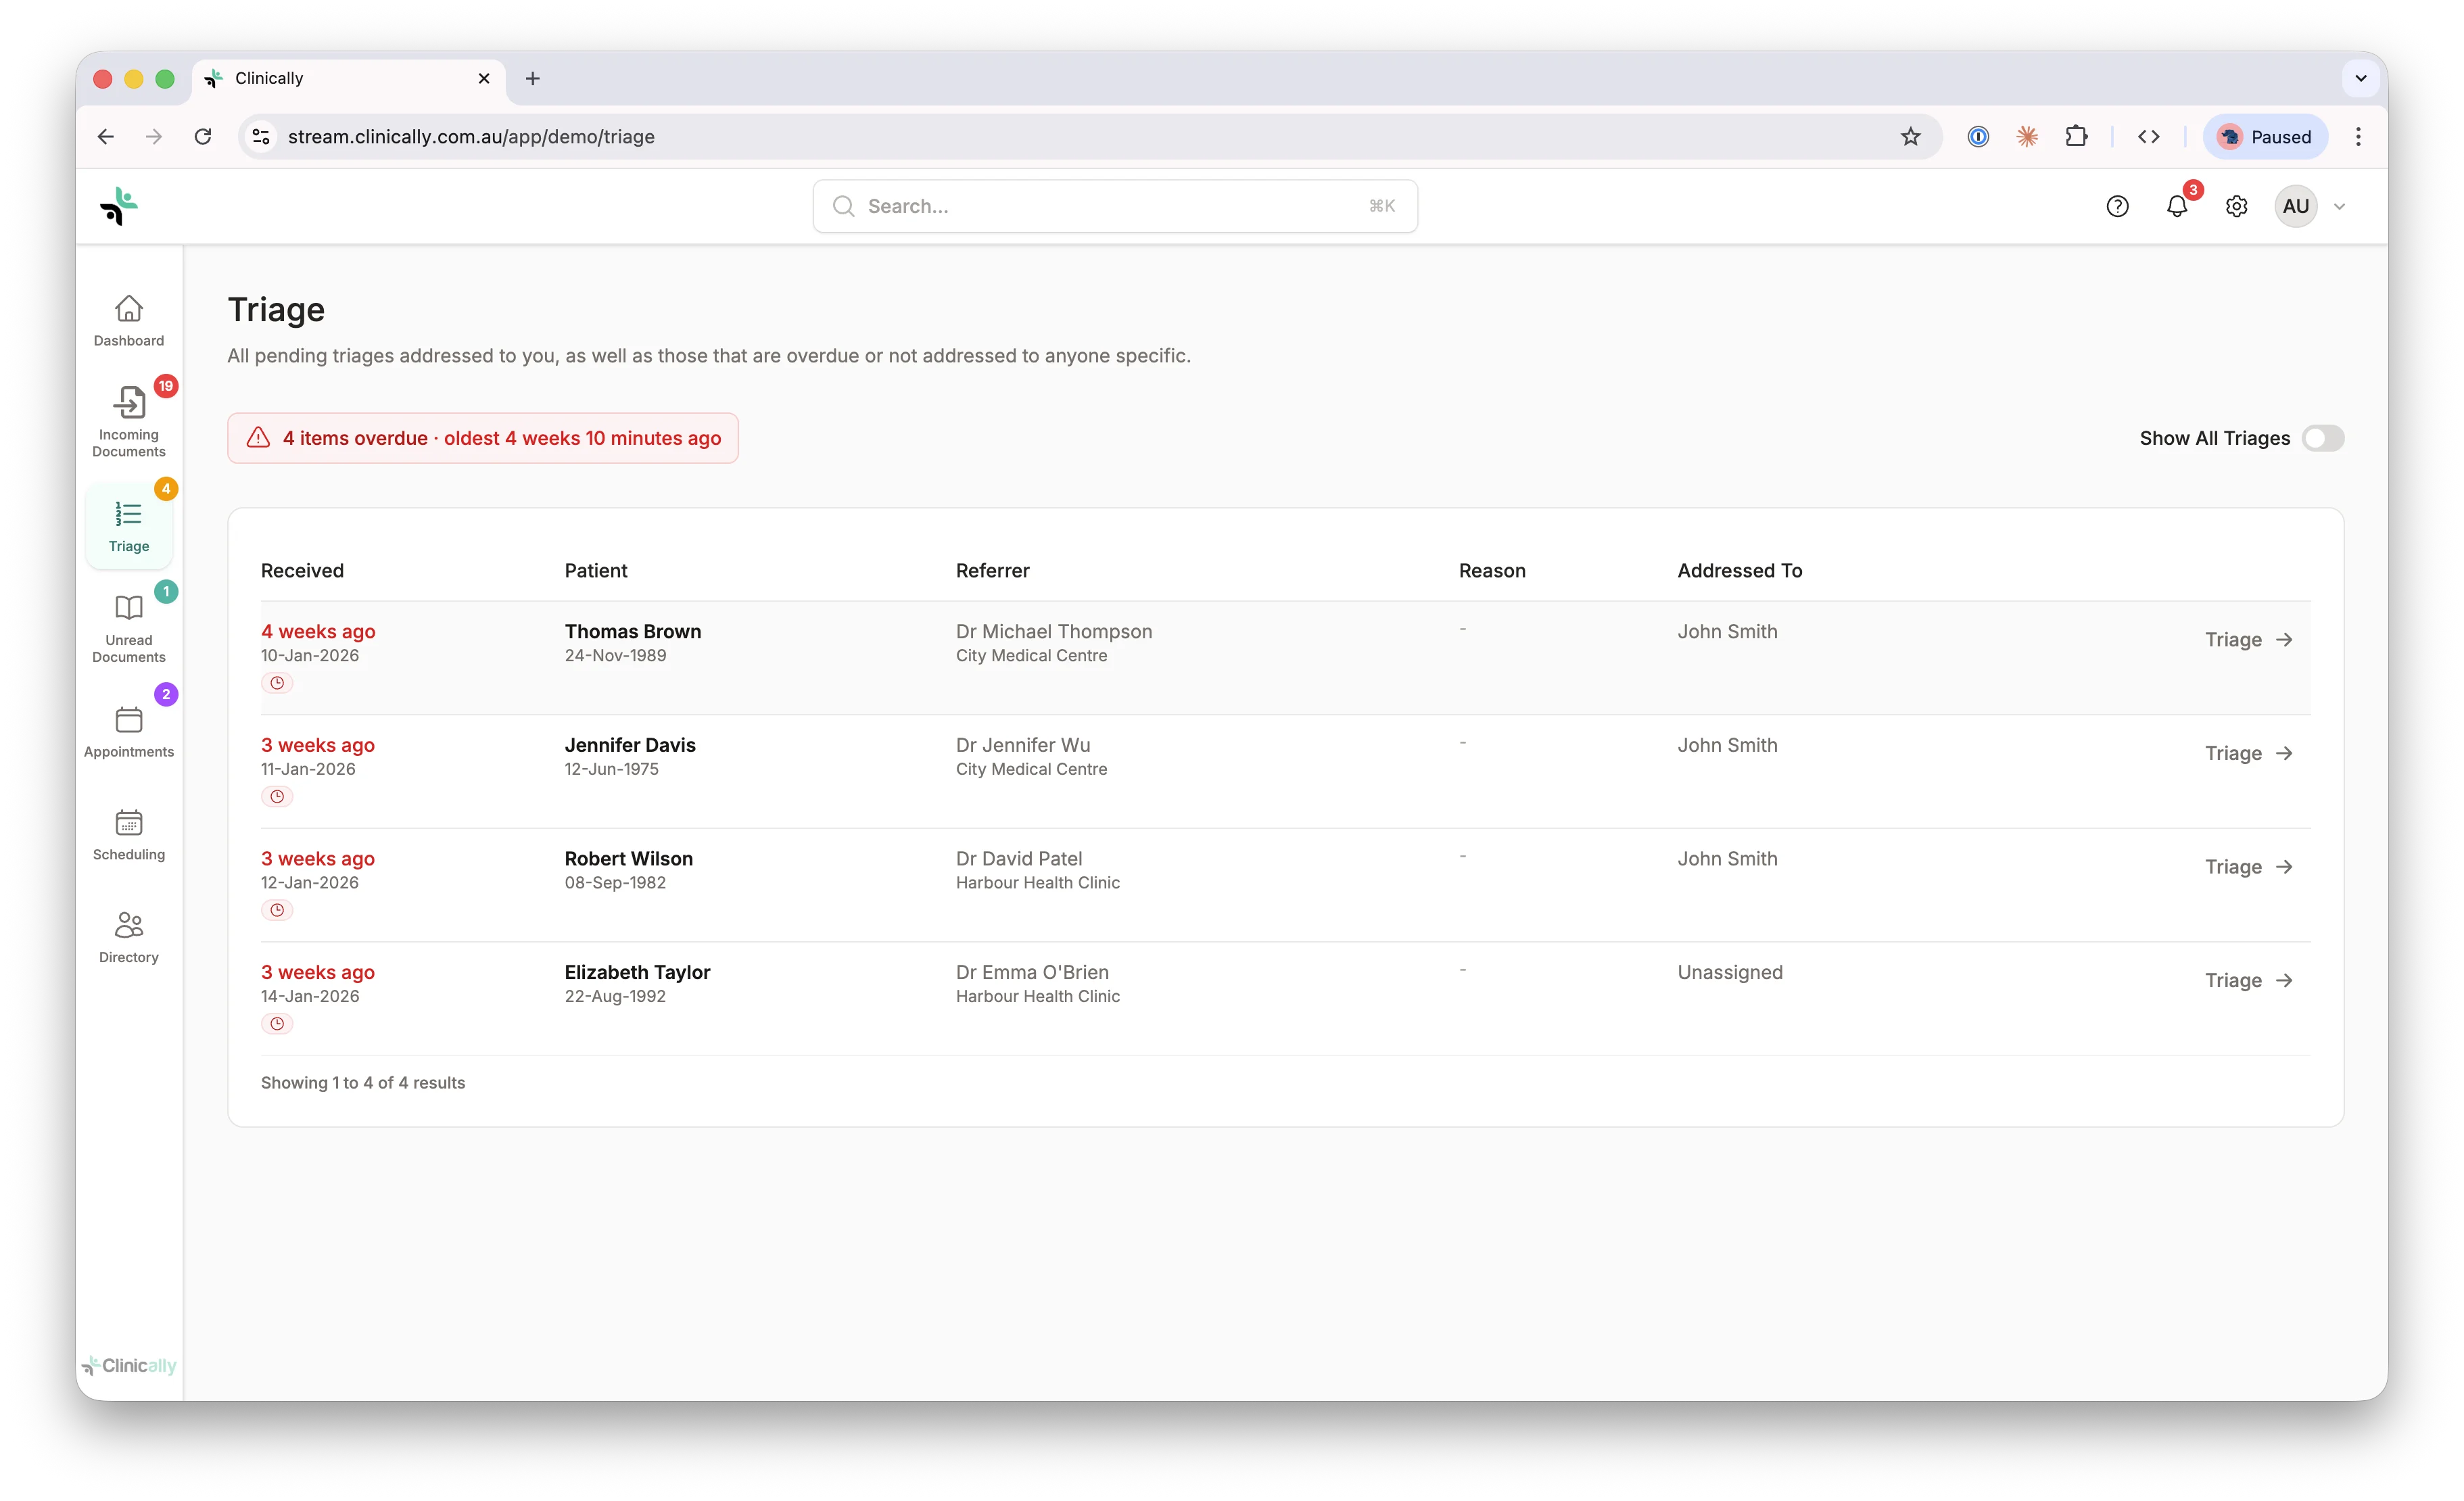Screen dimensions: 2464x1501
Task: Open the help question mark icon
Action: point(2117,206)
